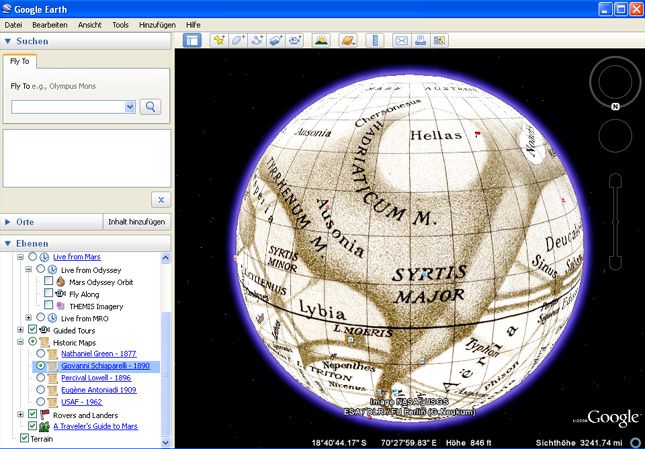
Task: Enable the Mars Odyssey Orbit checkbox
Action: 49,281
